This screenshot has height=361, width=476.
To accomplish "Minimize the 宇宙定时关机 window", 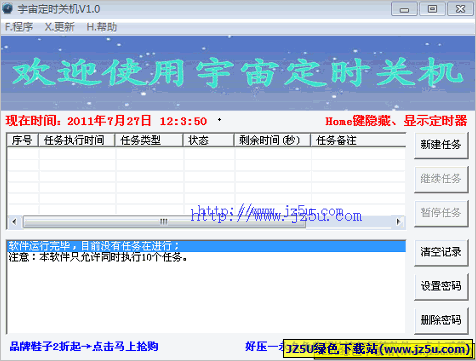I will tap(404, 9).
